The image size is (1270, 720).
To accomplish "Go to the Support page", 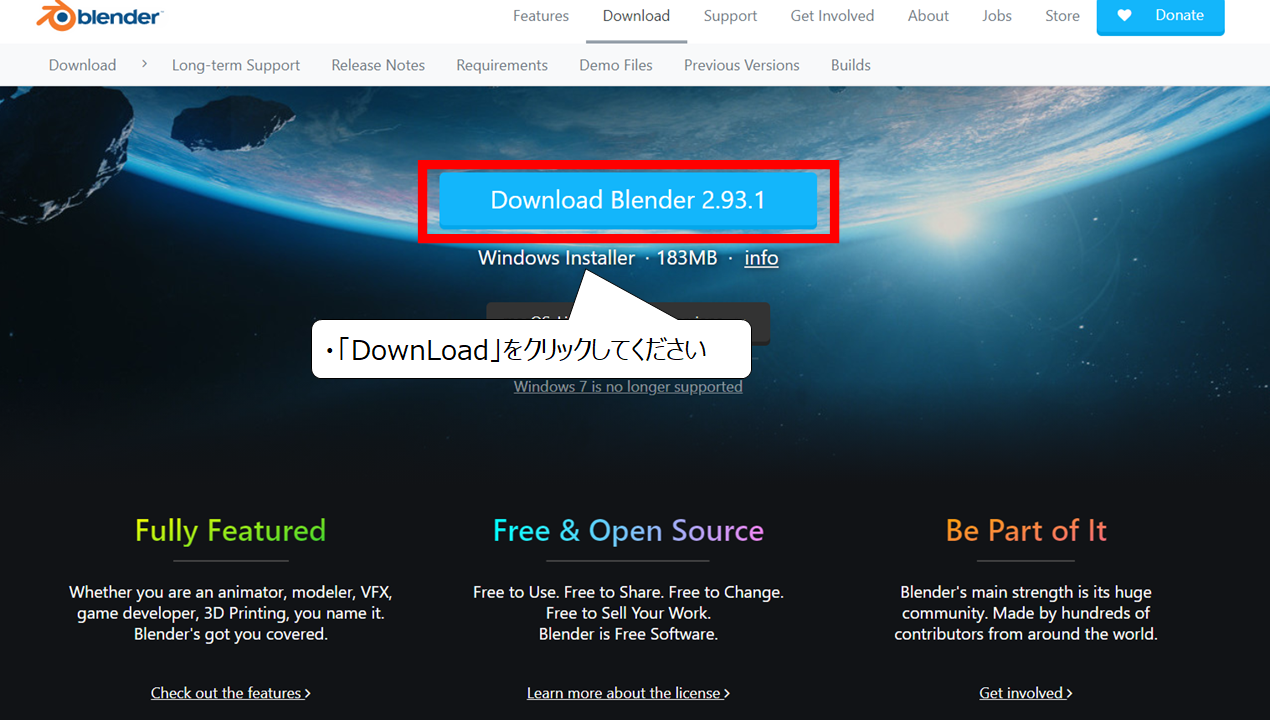I will tap(730, 16).
